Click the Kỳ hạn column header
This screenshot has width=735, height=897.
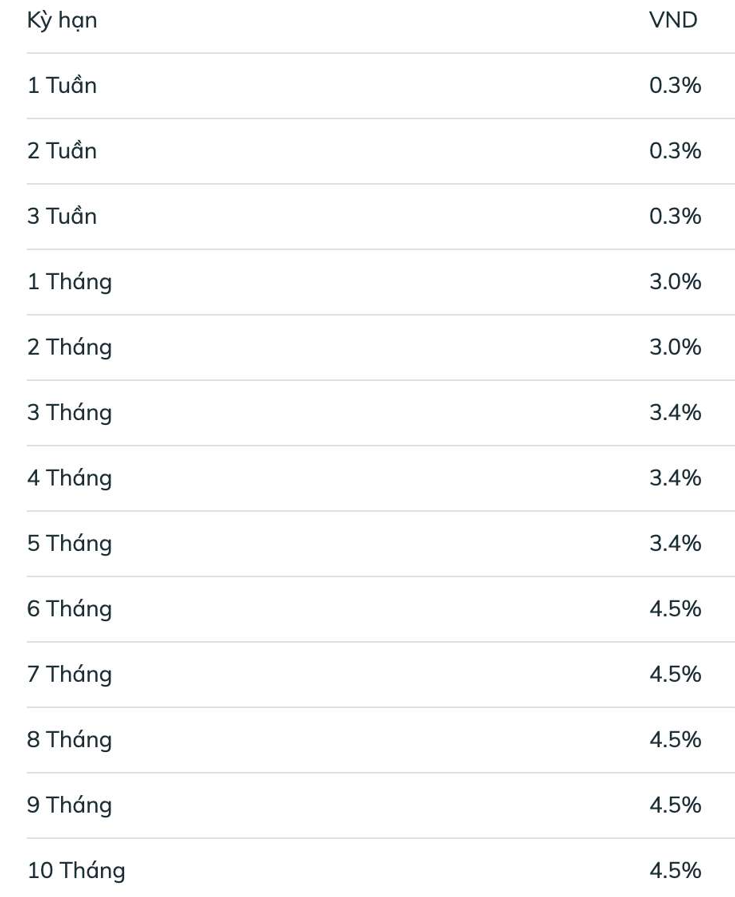62,21
